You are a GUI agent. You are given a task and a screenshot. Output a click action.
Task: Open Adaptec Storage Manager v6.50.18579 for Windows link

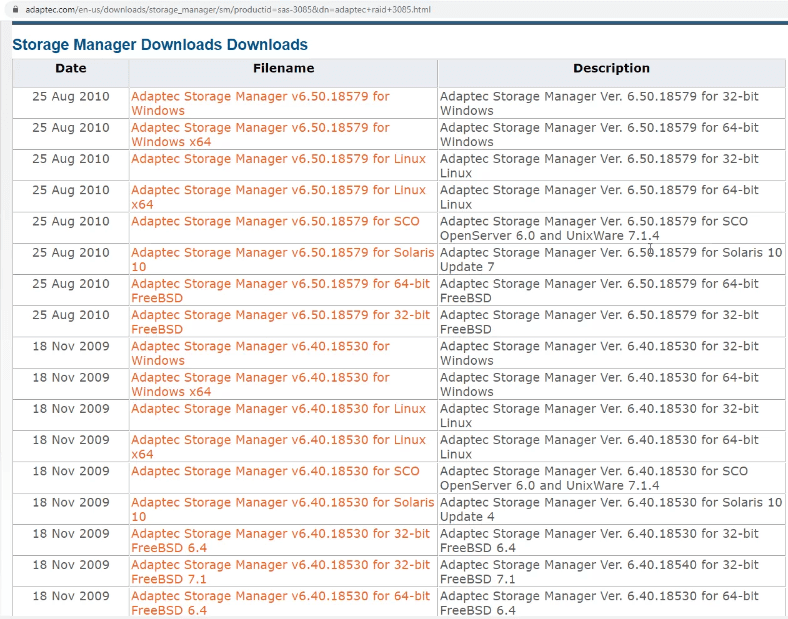point(260,104)
